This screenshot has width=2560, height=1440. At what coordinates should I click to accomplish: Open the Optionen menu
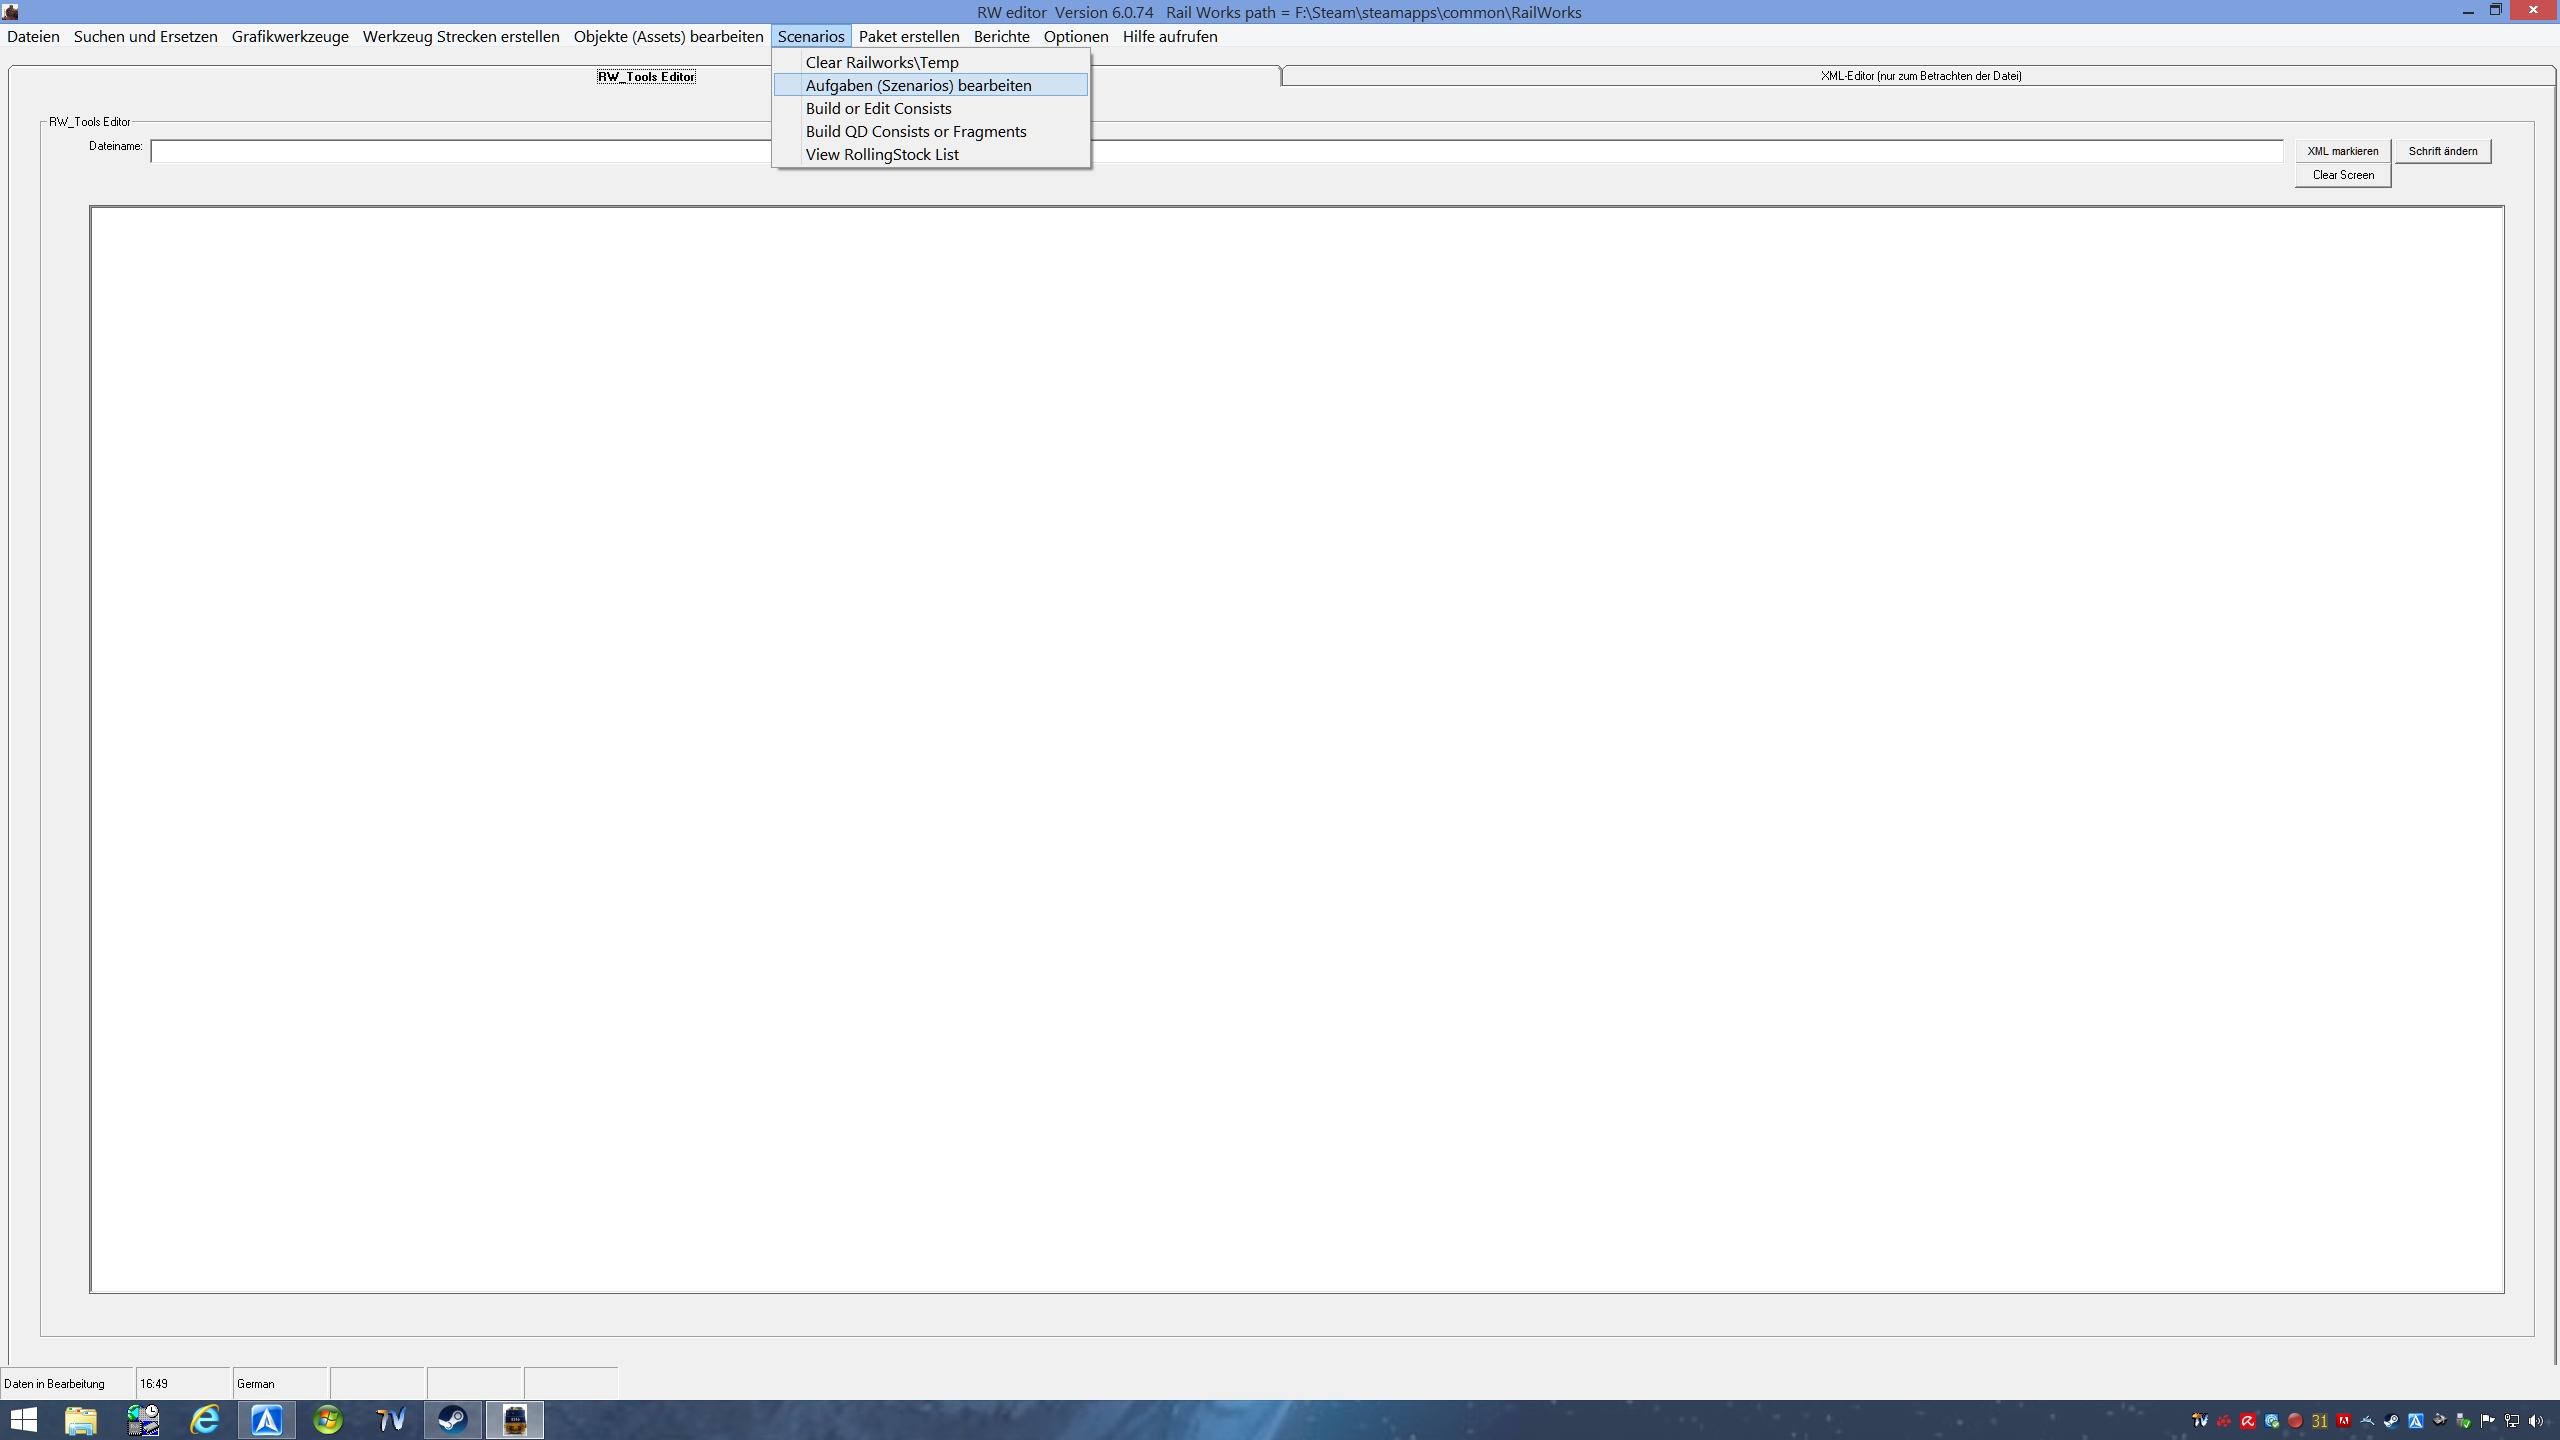coord(1075,36)
